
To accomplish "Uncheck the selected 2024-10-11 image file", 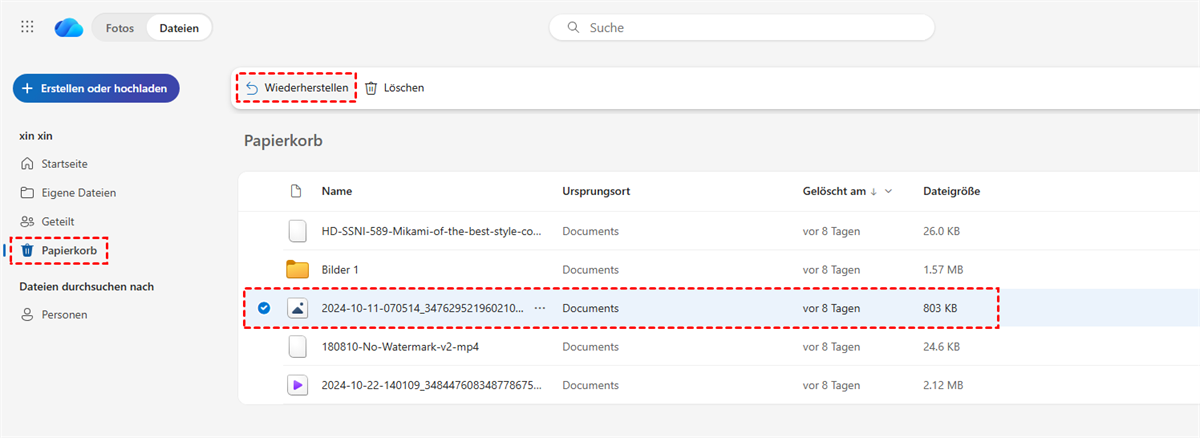I will [x=264, y=308].
